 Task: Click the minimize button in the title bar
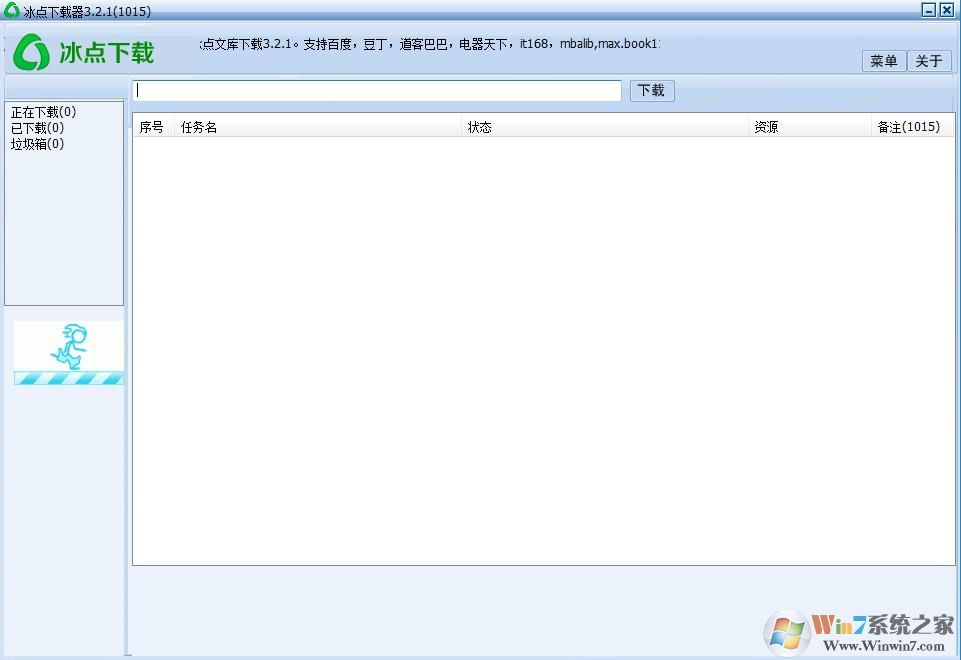click(927, 11)
